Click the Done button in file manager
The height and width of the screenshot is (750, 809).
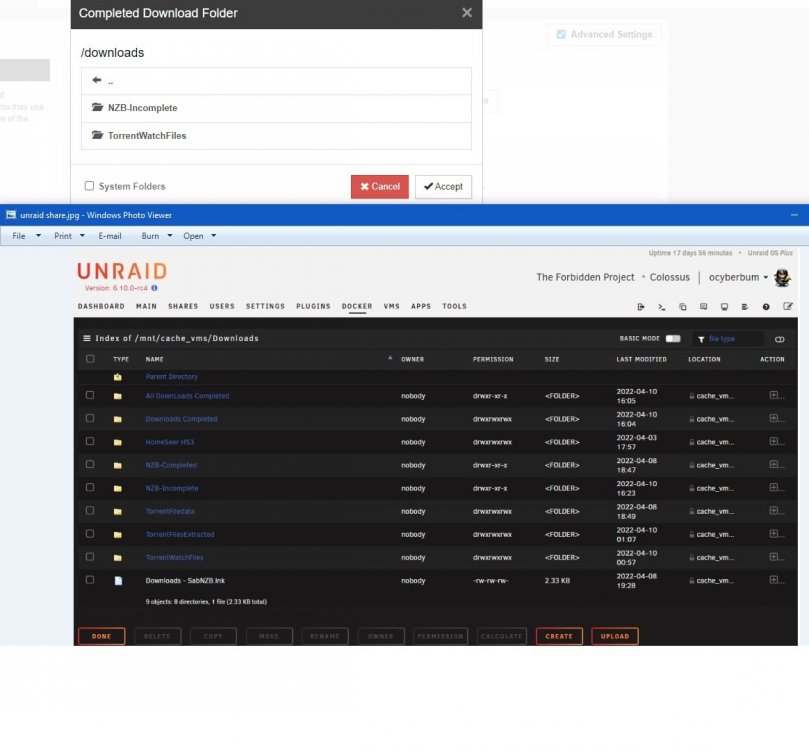click(102, 636)
